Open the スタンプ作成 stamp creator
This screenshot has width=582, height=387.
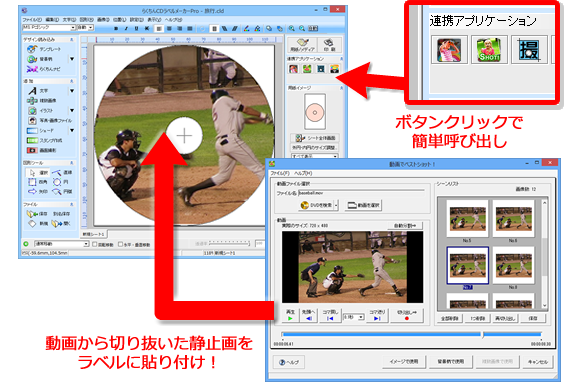click(45, 141)
